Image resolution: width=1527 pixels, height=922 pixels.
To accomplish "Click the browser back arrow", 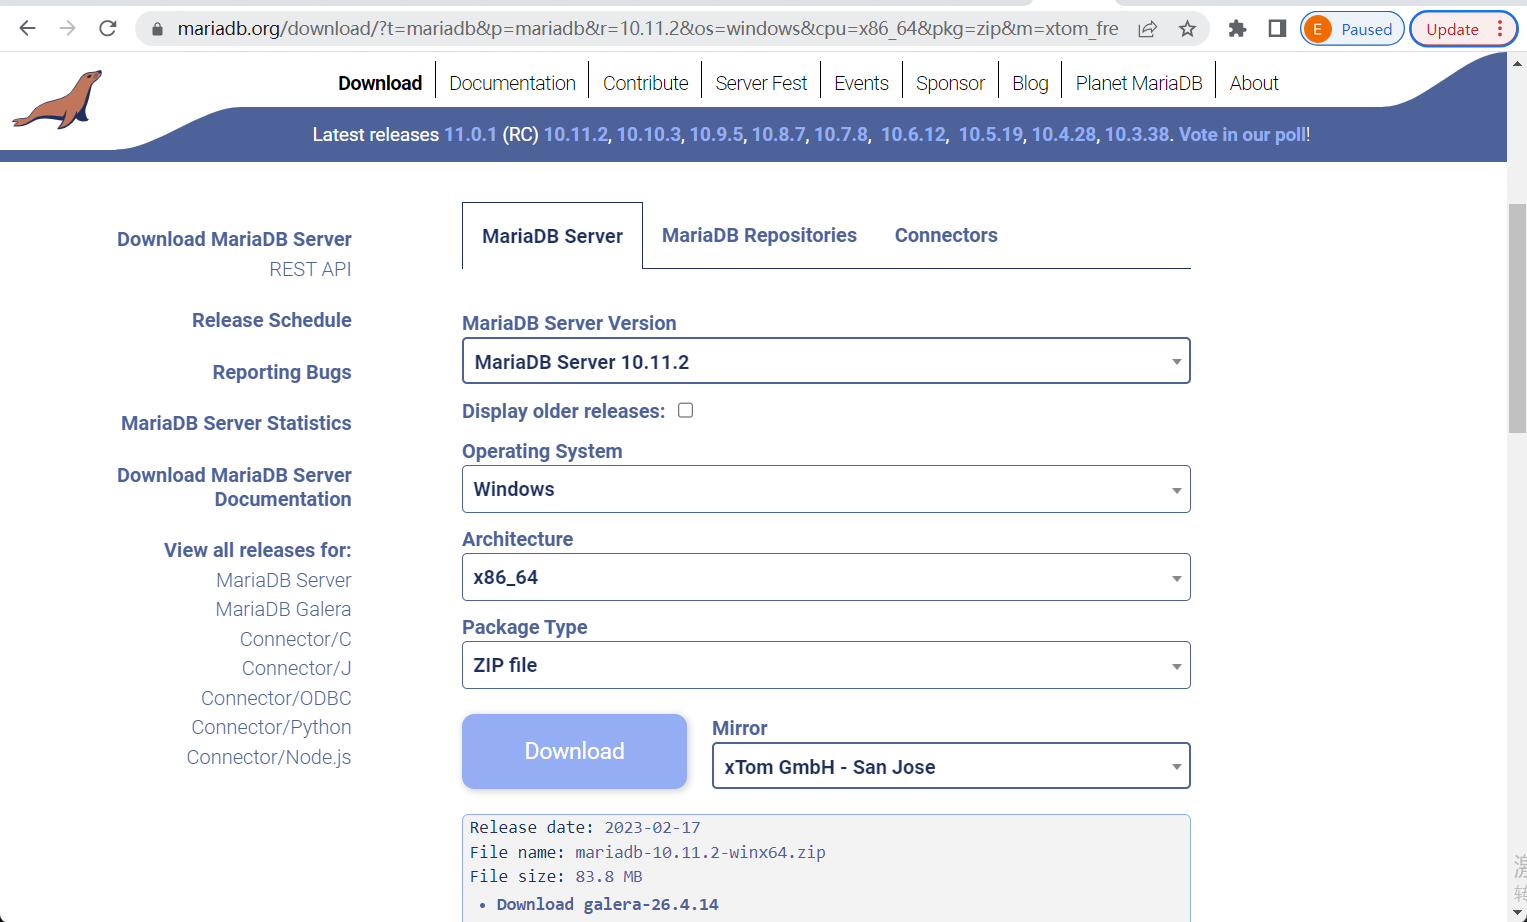I will click(x=27, y=29).
